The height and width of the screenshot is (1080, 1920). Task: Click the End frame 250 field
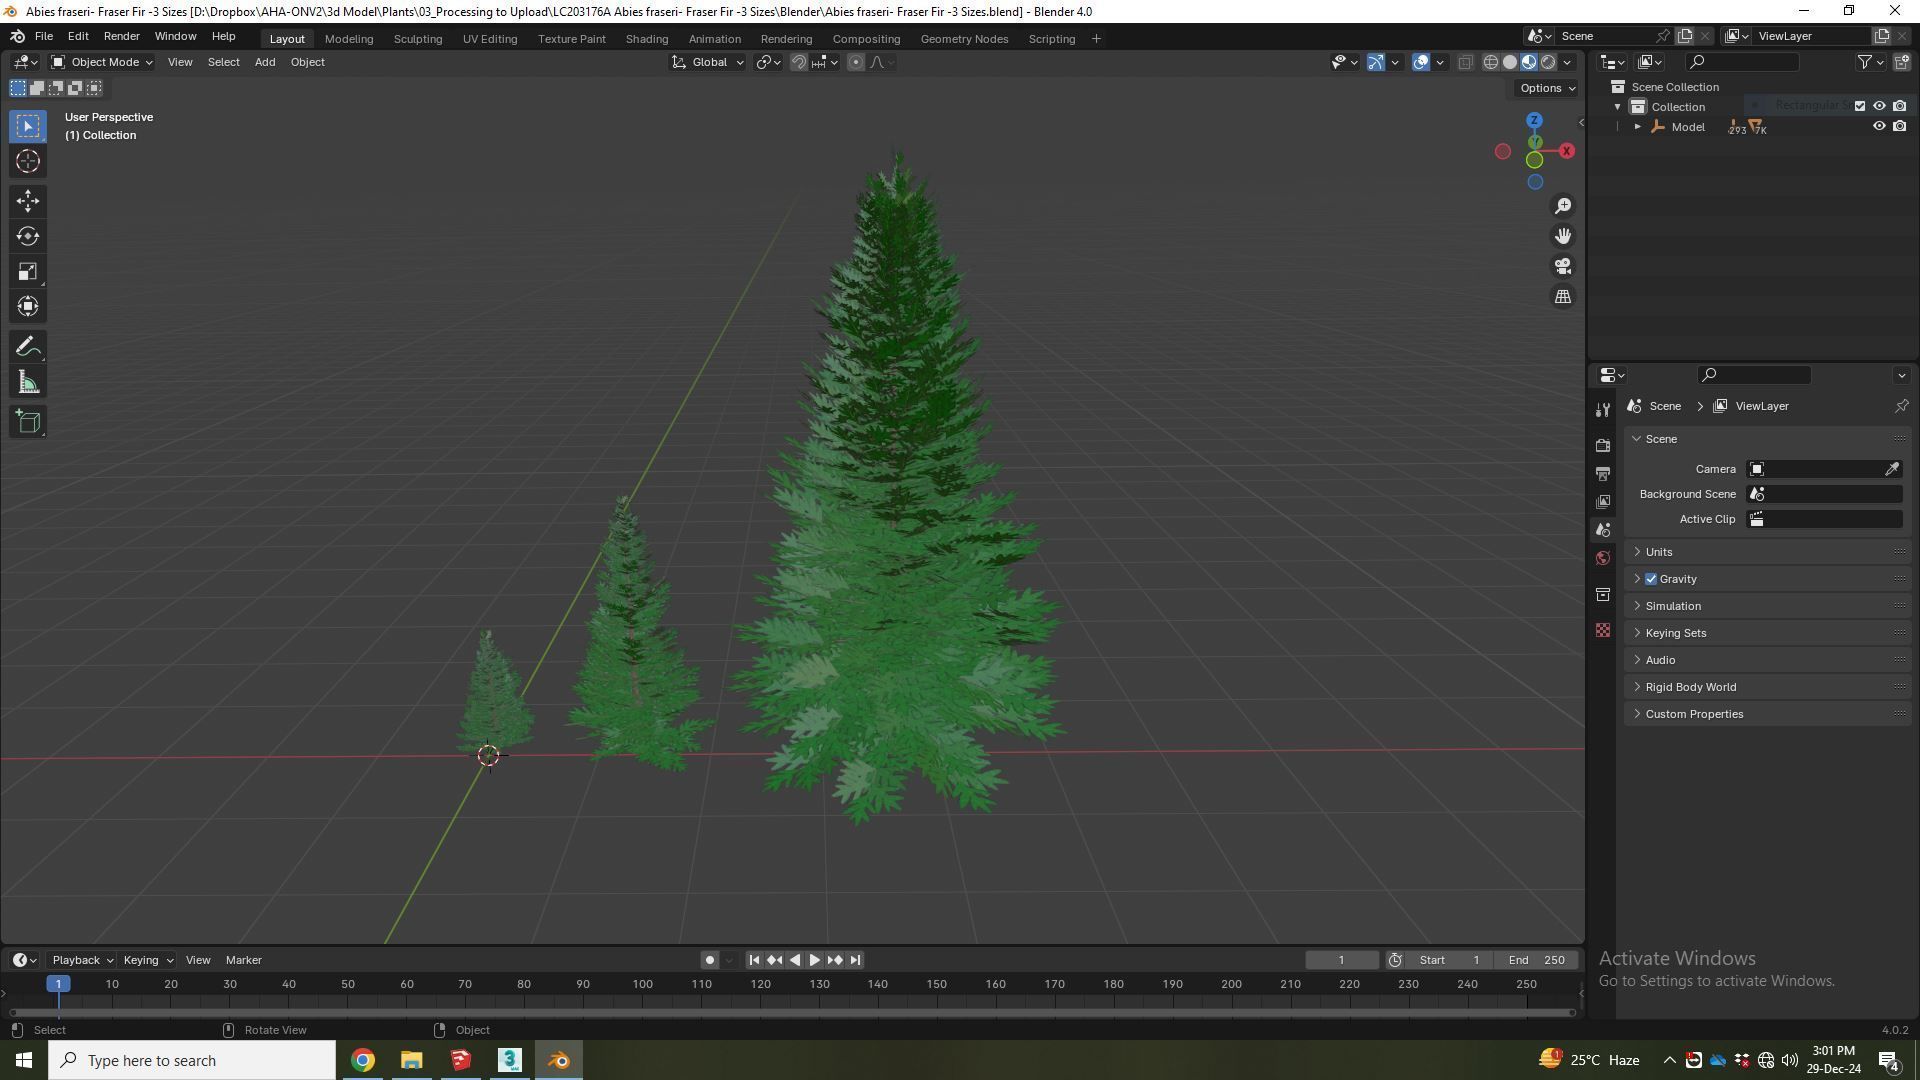1537,960
